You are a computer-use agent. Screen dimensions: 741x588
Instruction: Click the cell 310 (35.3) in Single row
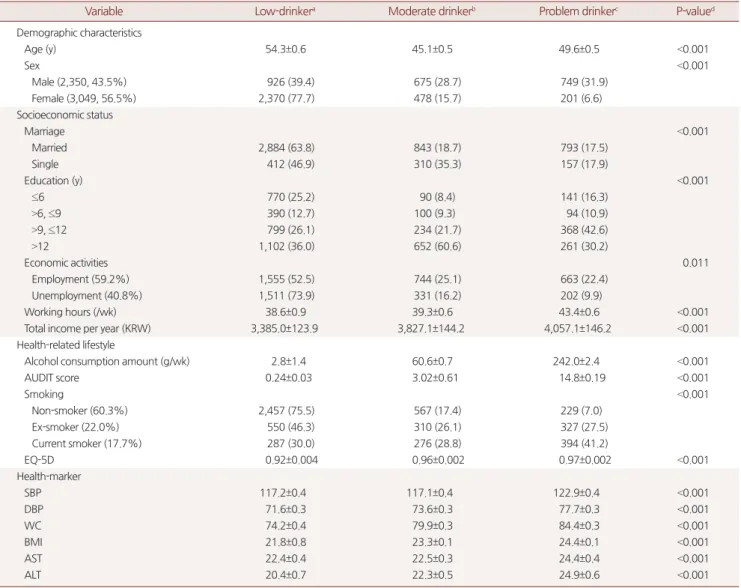(x=437, y=164)
